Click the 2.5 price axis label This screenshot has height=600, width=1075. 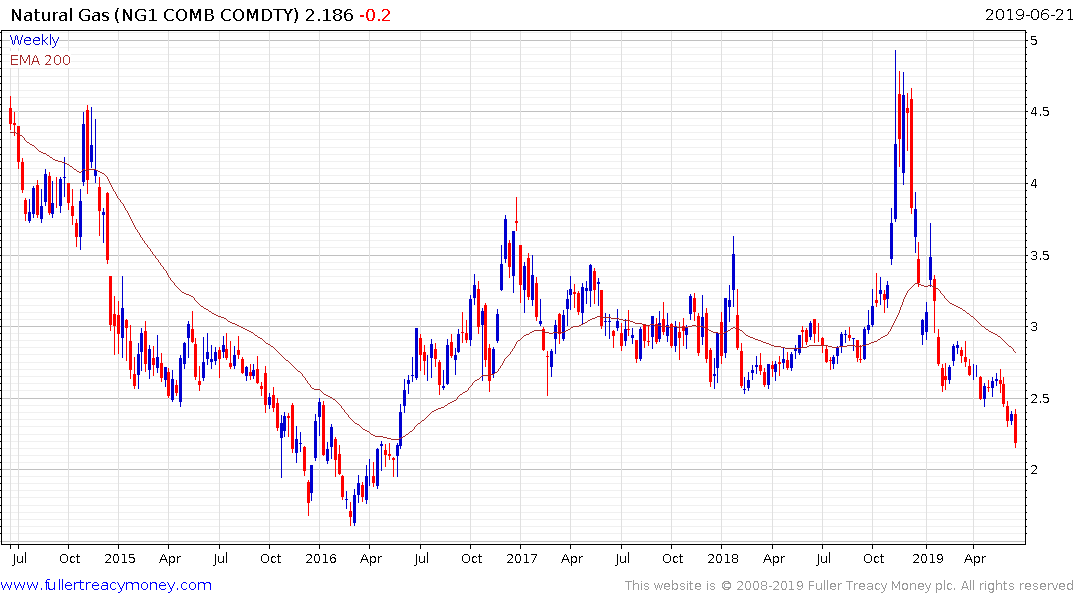(1042, 399)
